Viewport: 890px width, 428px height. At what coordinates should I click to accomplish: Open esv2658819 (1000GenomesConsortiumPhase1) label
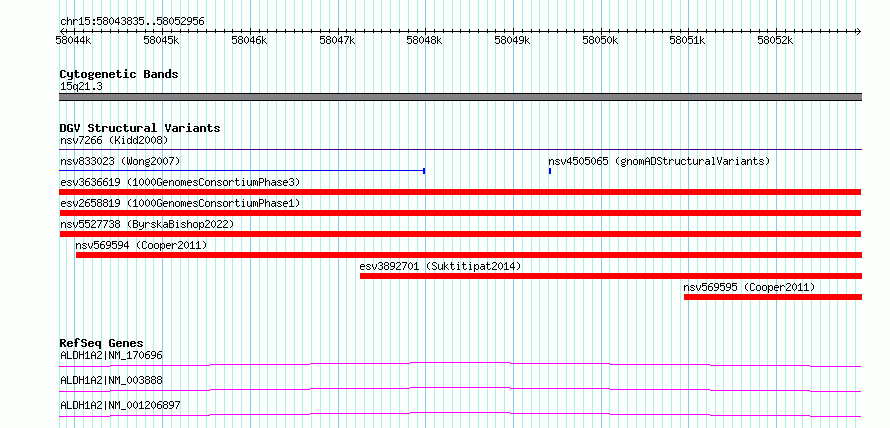click(180, 204)
